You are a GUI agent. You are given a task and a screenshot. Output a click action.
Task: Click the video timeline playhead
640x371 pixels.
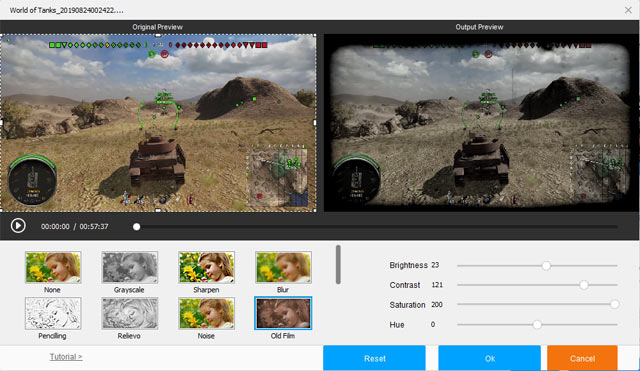137,227
